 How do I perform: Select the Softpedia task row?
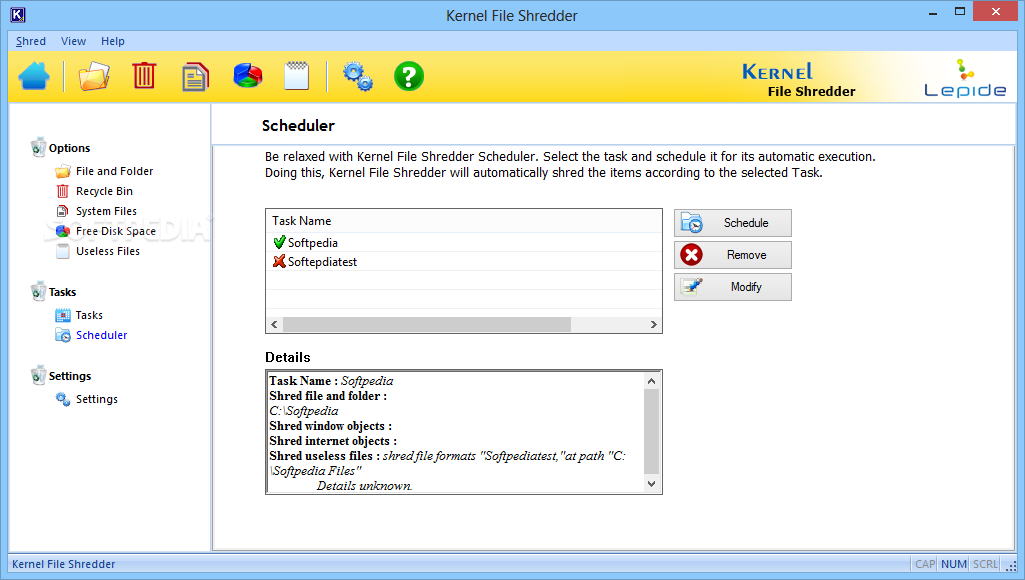pyautogui.click(x=463, y=243)
